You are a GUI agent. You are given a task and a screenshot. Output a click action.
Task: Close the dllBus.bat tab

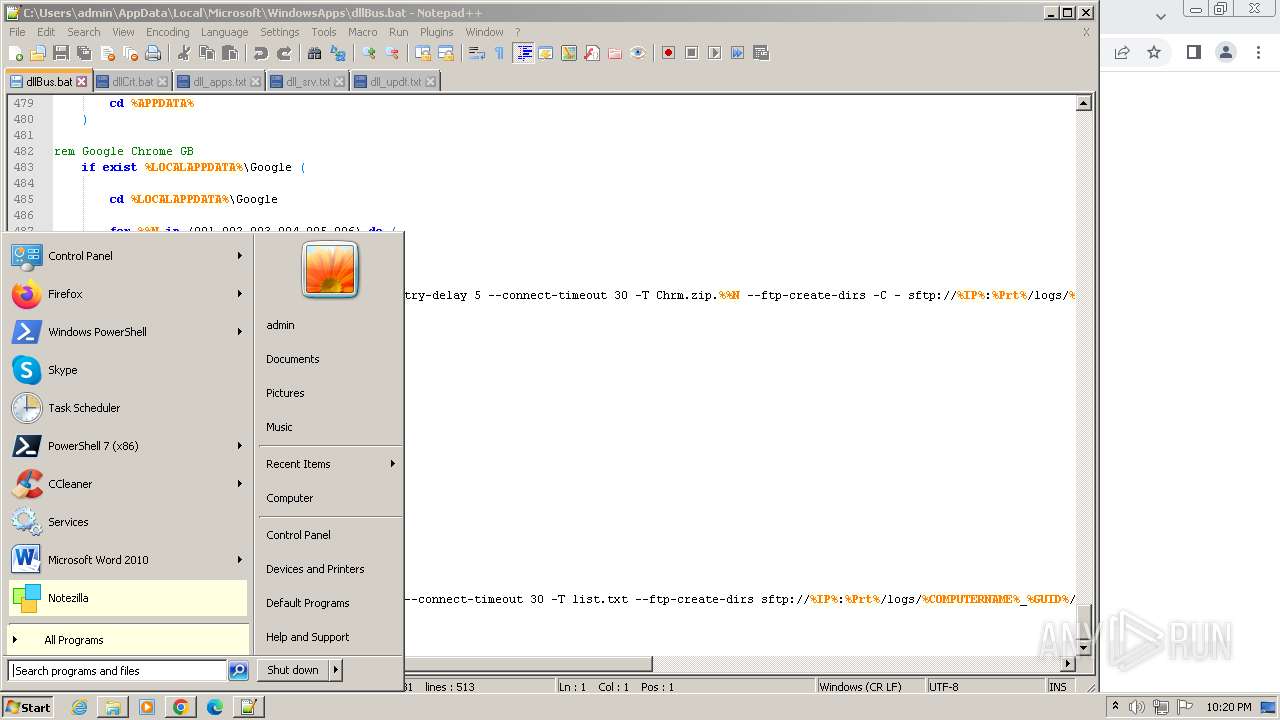(x=82, y=82)
